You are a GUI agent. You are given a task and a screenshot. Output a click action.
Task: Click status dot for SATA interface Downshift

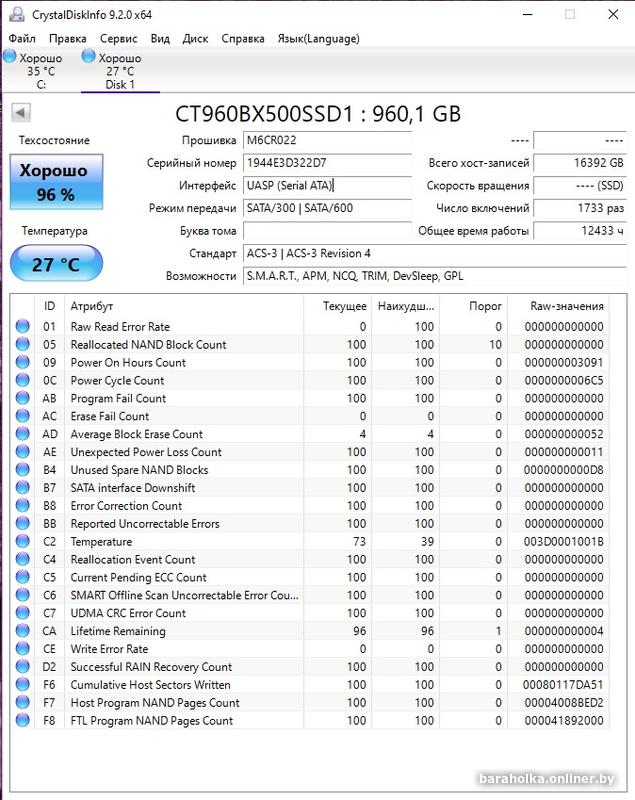22,487
